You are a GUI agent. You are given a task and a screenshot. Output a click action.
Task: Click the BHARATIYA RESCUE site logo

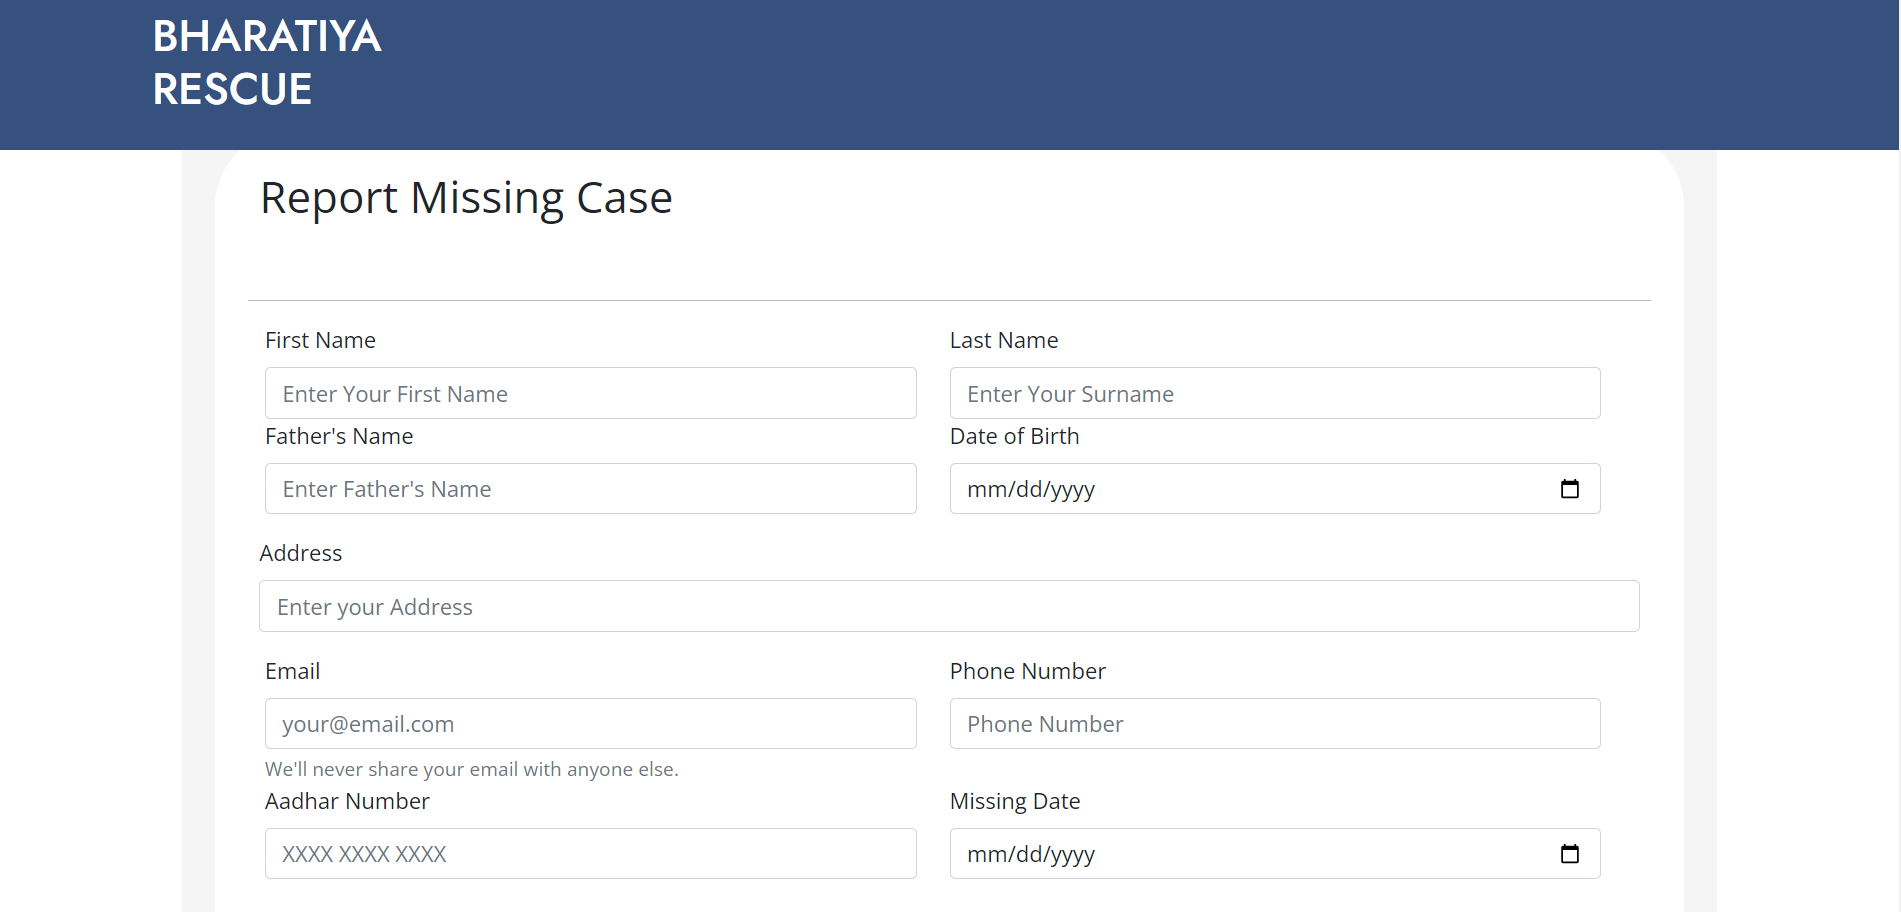(x=266, y=62)
